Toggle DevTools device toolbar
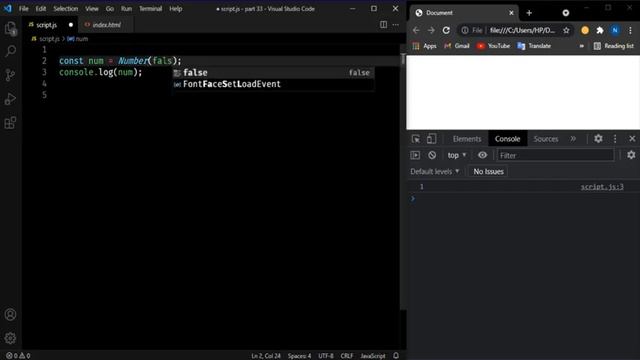Viewport: 640px width, 360px height. [431, 139]
